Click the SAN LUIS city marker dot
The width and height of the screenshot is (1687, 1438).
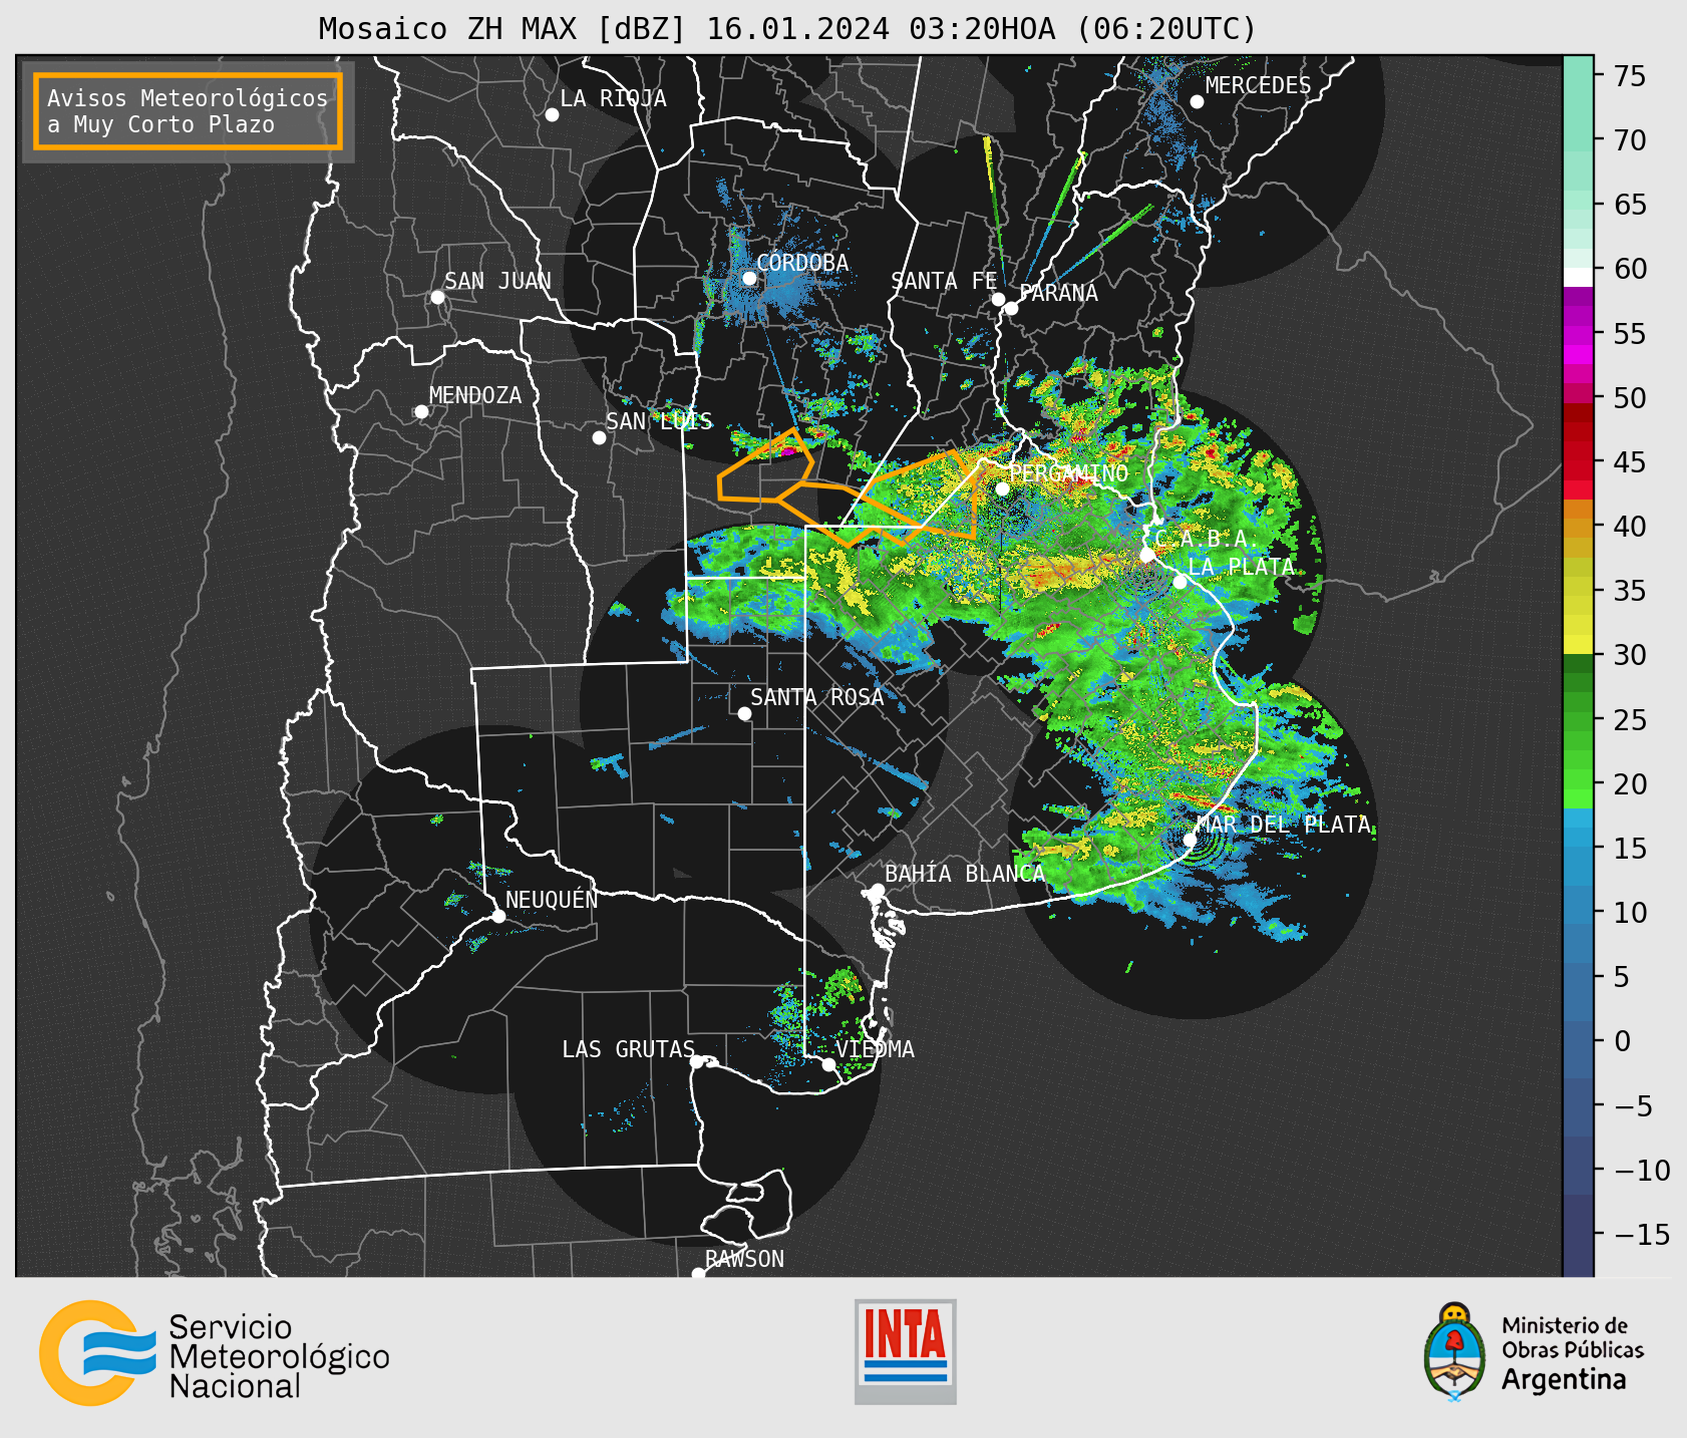[x=599, y=438]
